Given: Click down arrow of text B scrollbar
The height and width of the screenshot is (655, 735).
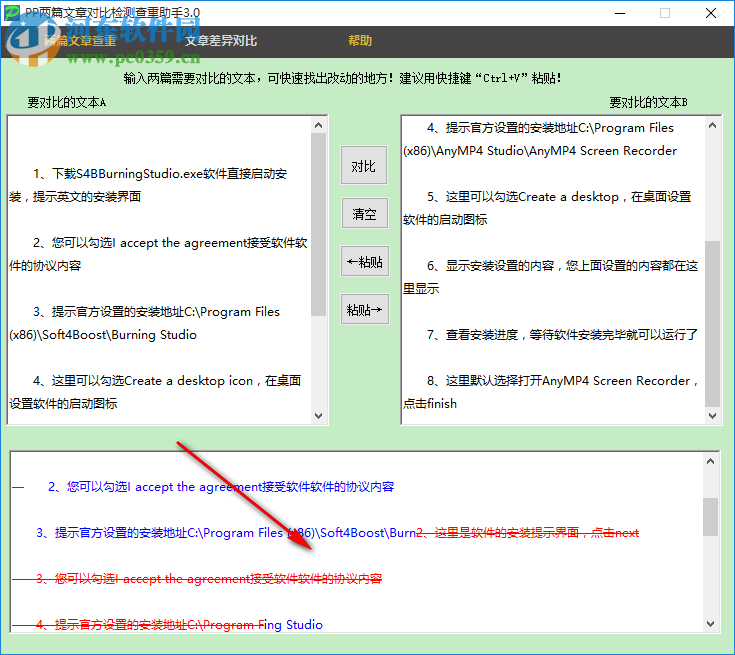Looking at the screenshot, I should 712,415.
